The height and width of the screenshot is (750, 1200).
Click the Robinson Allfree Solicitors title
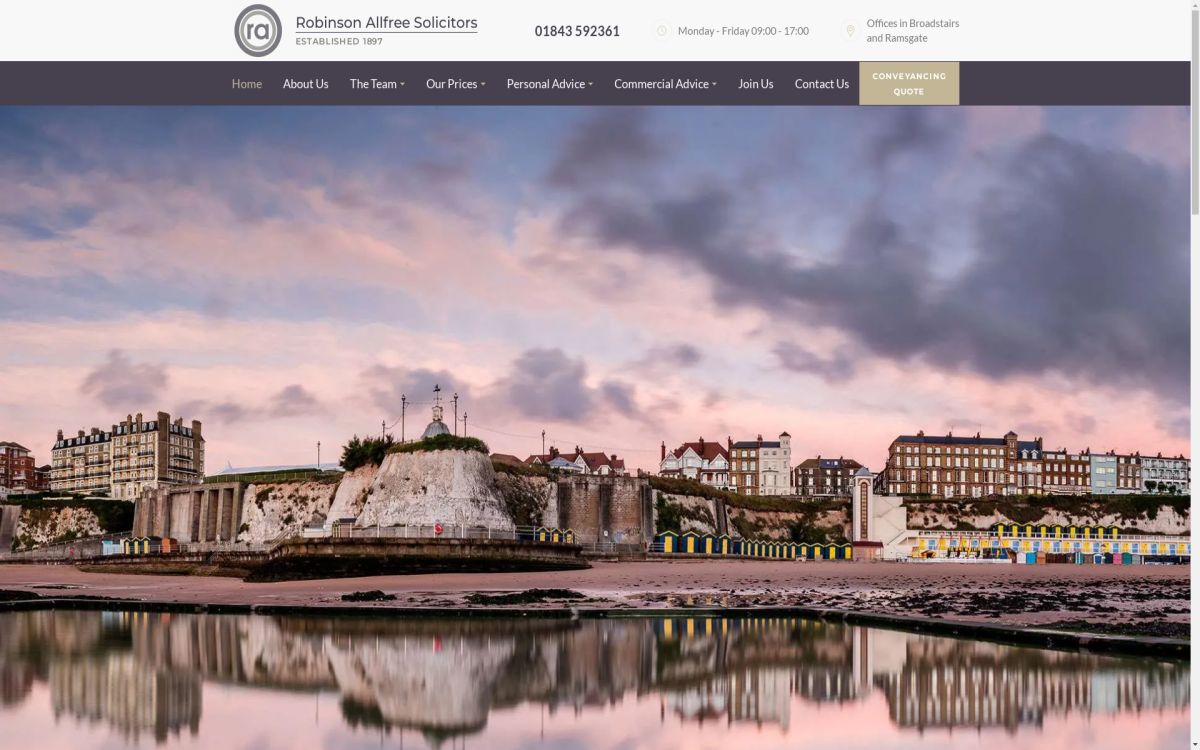(386, 23)
